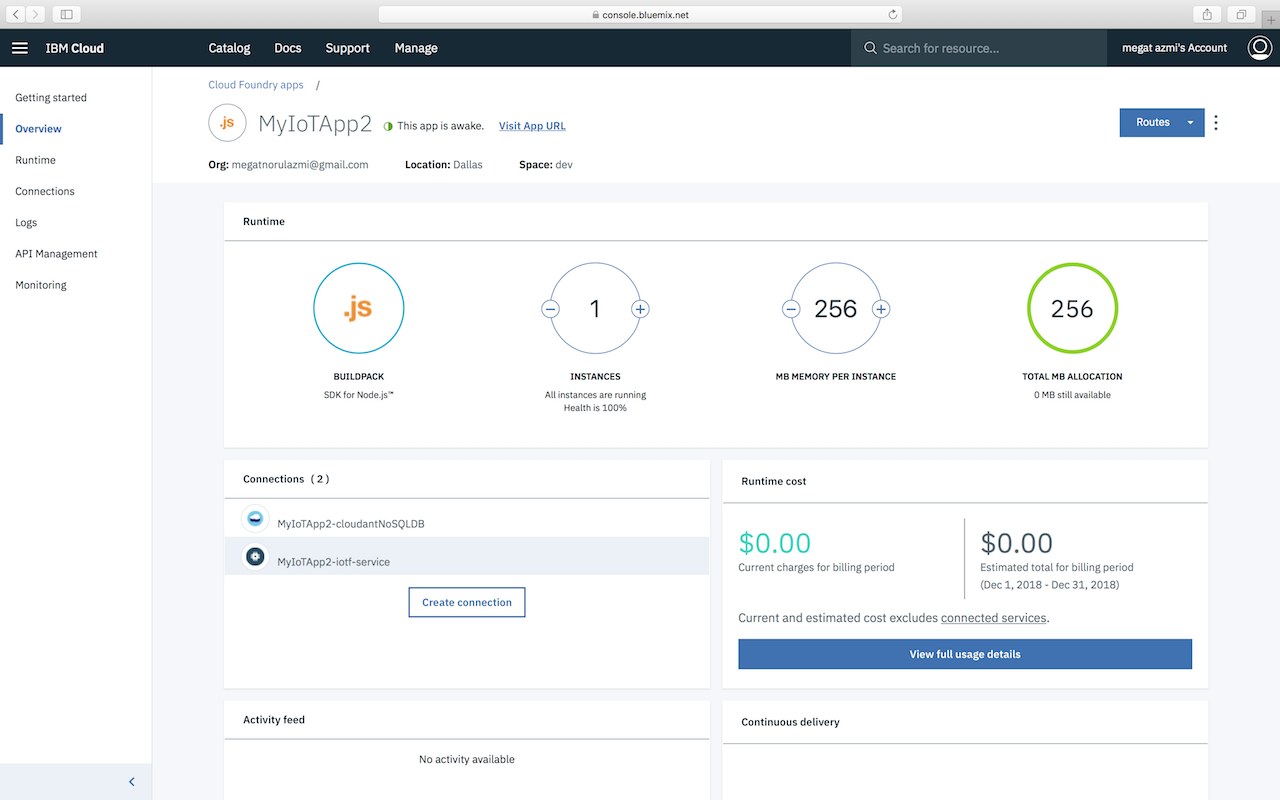The image size is (1280, 800).
Task: Click the Cloud Foundry apps breadcrumb
Action: (255, 85)
